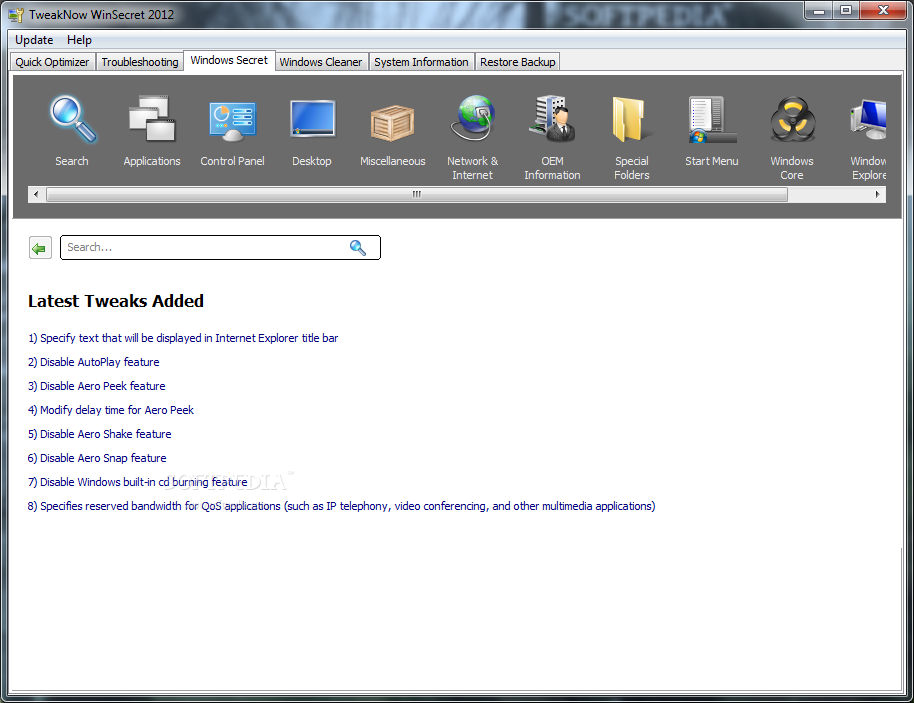Viewport: 914px width, 703px height.
Task: Open the Miscellaneous crate icon
Action: (x=392, y=123)
